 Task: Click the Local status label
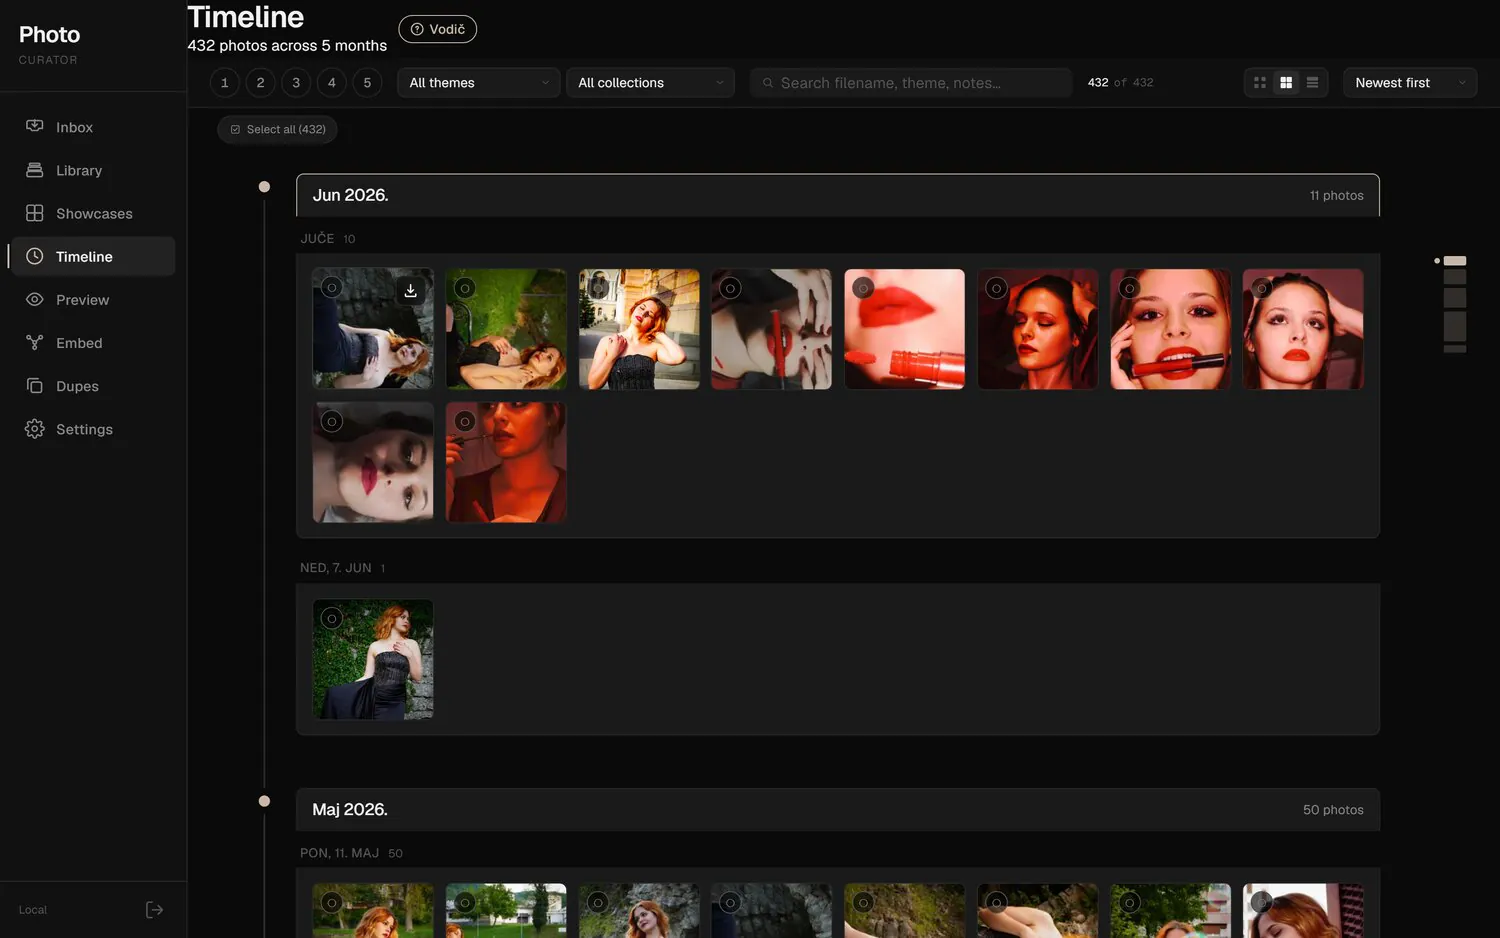(x=33, y=910)
